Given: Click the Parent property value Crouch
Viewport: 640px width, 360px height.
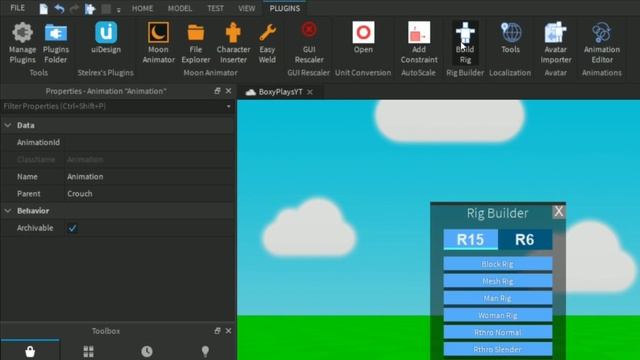Looking at the screenshot, I should tap(149, 194).
